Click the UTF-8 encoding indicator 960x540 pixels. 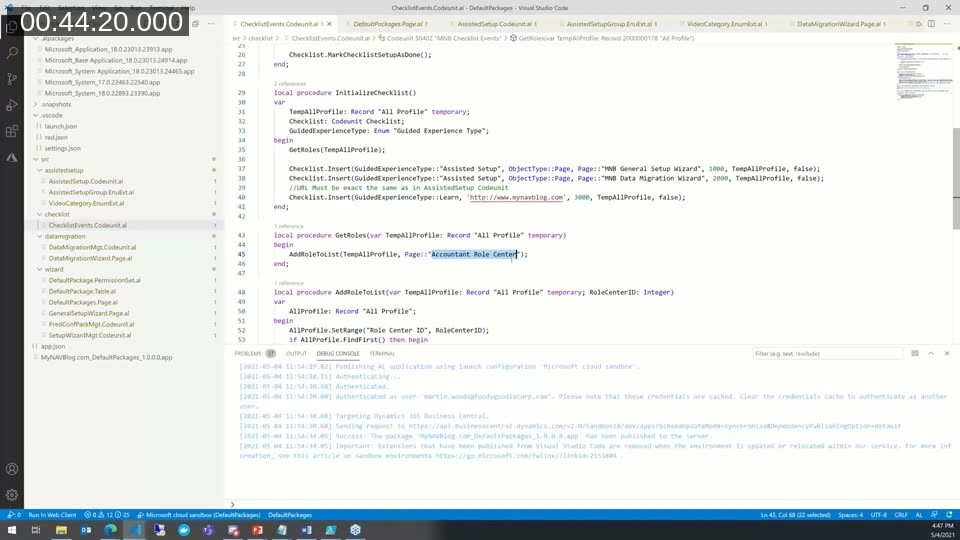(879, 515)
